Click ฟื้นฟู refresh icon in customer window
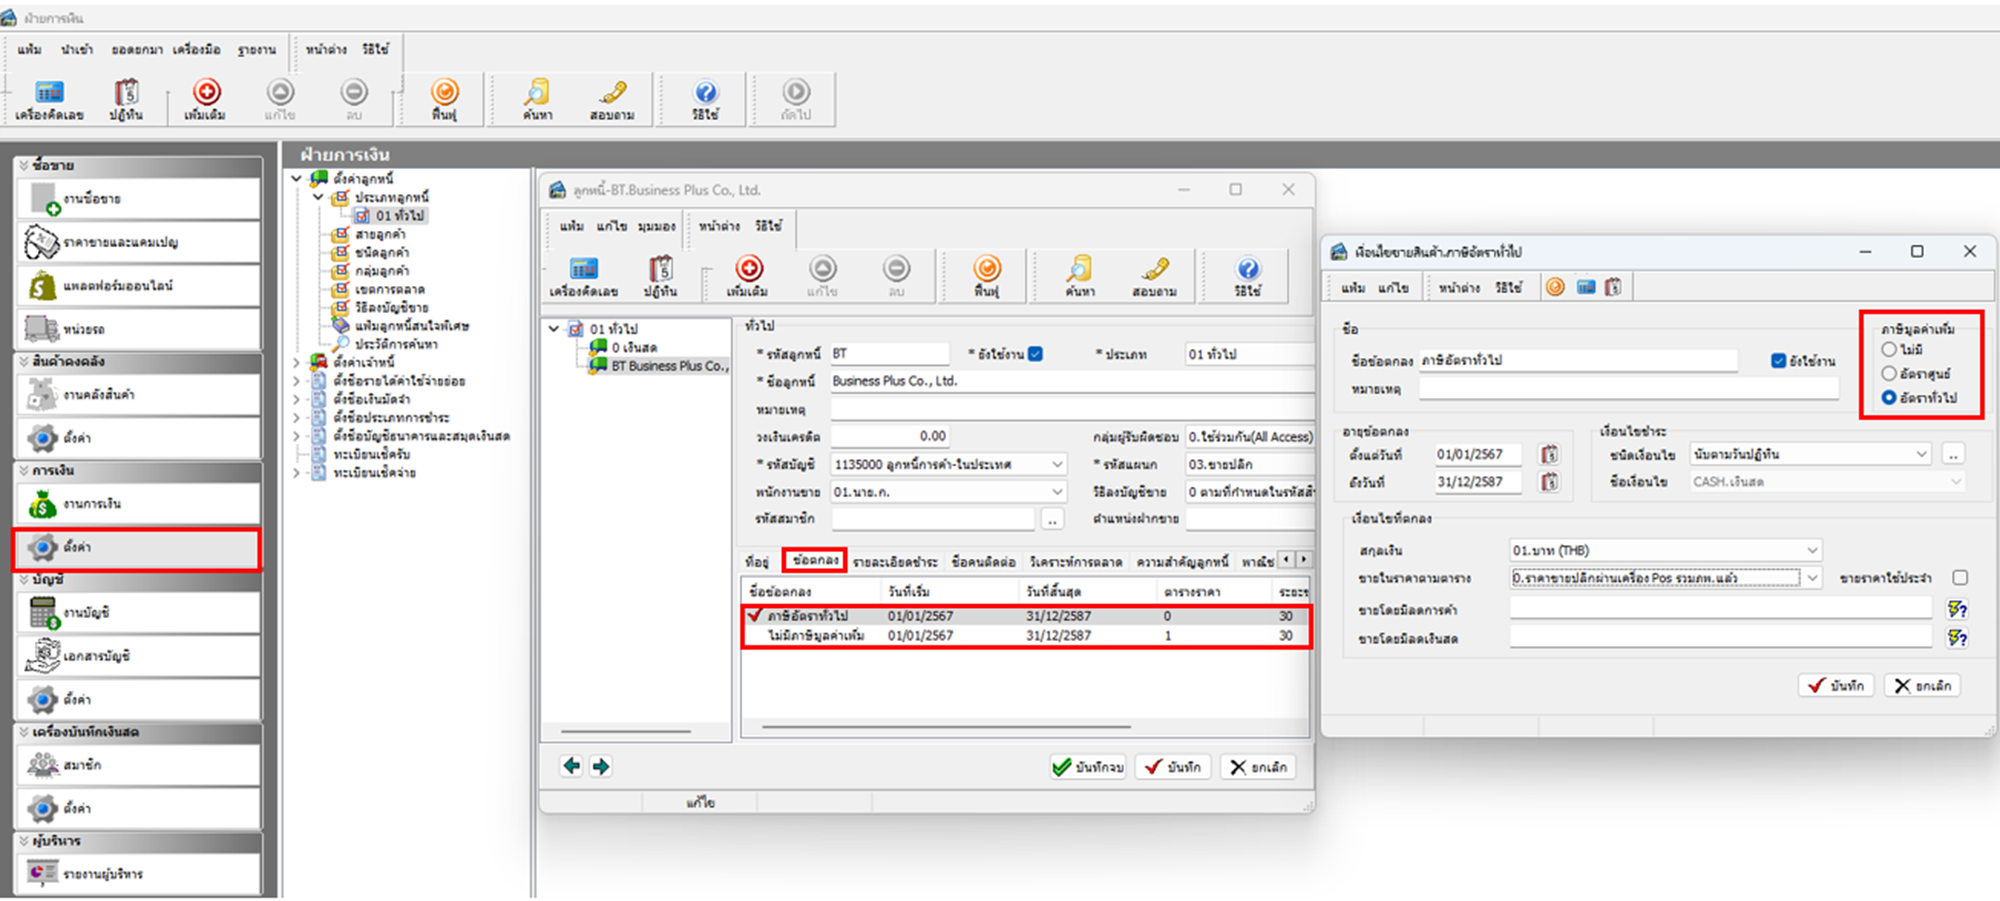This screenshot has height=901, width=2000. click(986, 274)
